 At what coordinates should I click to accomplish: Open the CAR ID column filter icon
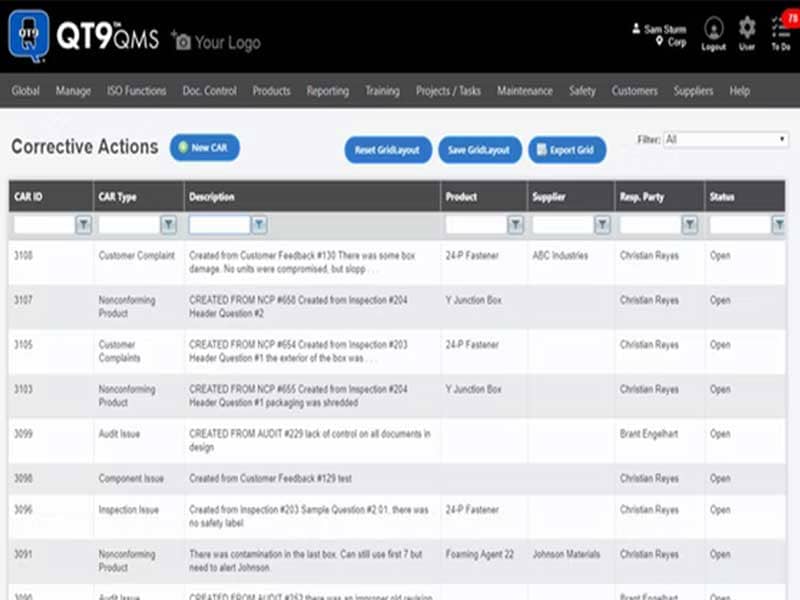(83, 224)
